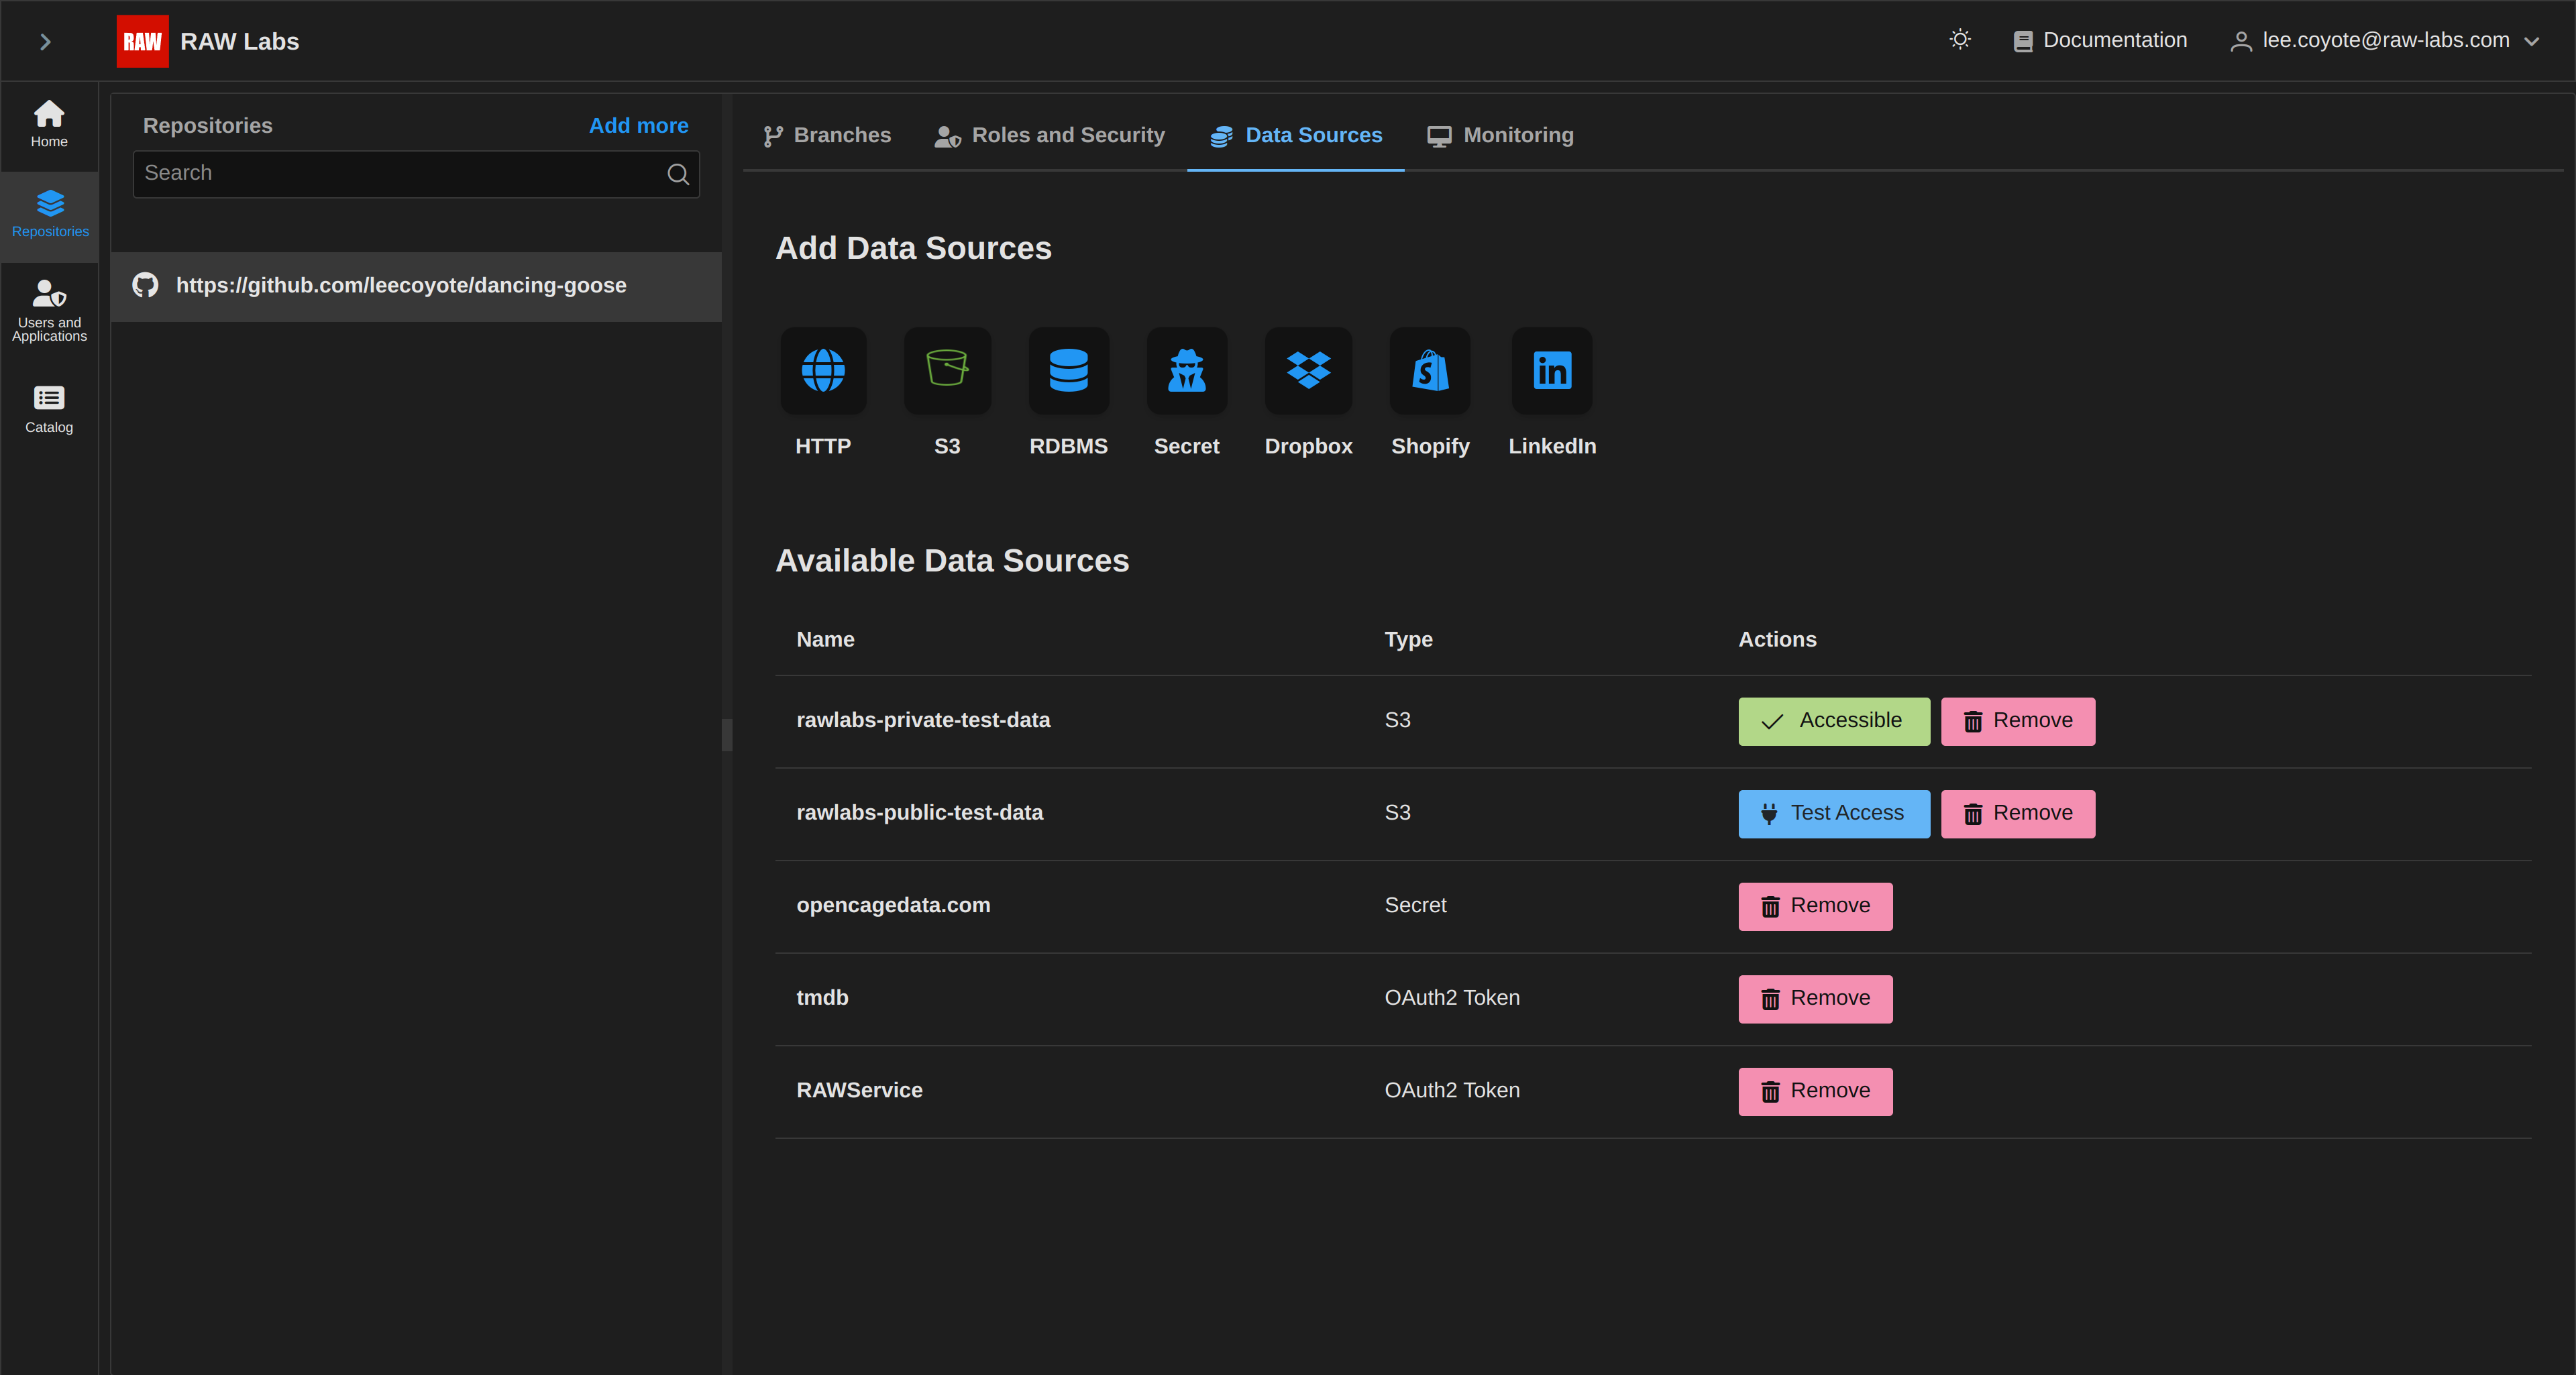Expand the sidebar with the chevron arrow
2576x1375 pixels.
pos(45,41)
